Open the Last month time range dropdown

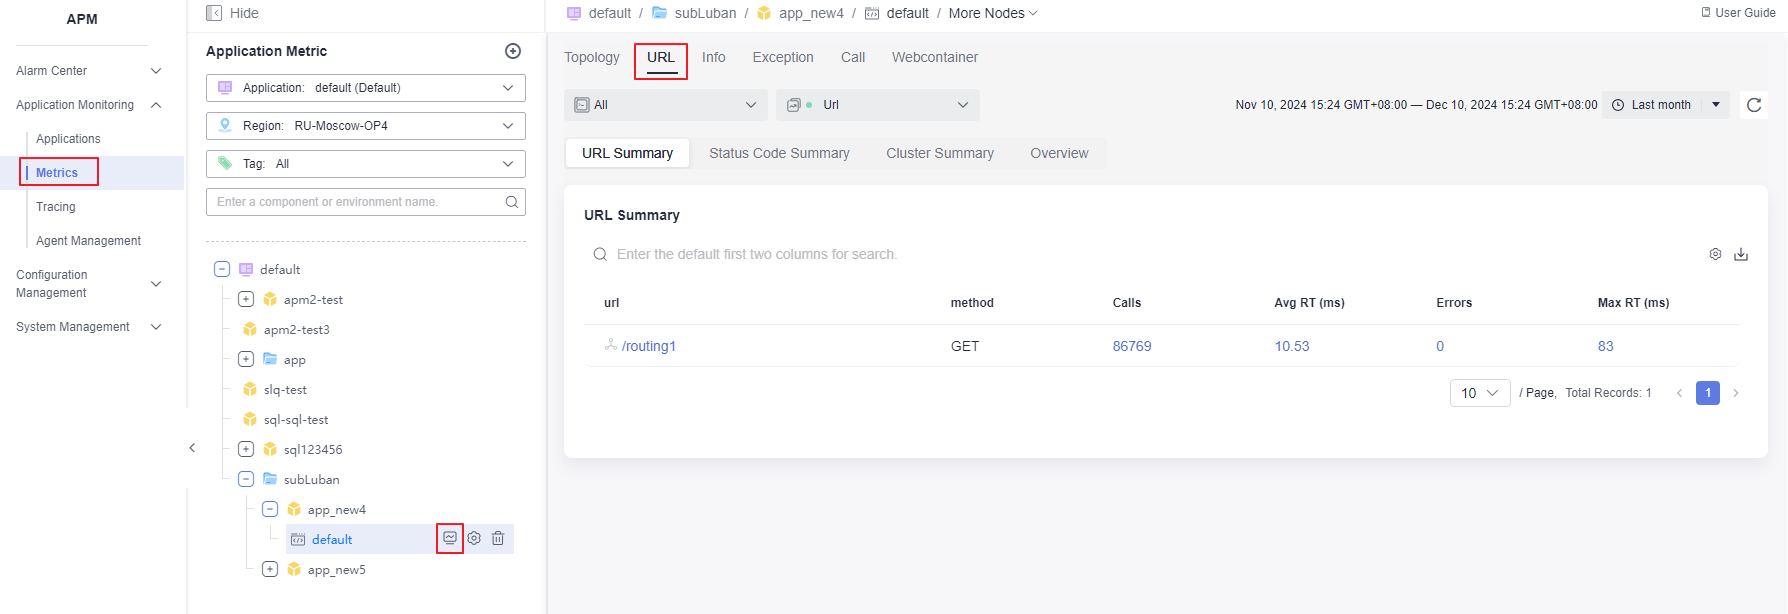click(1666, 105)
